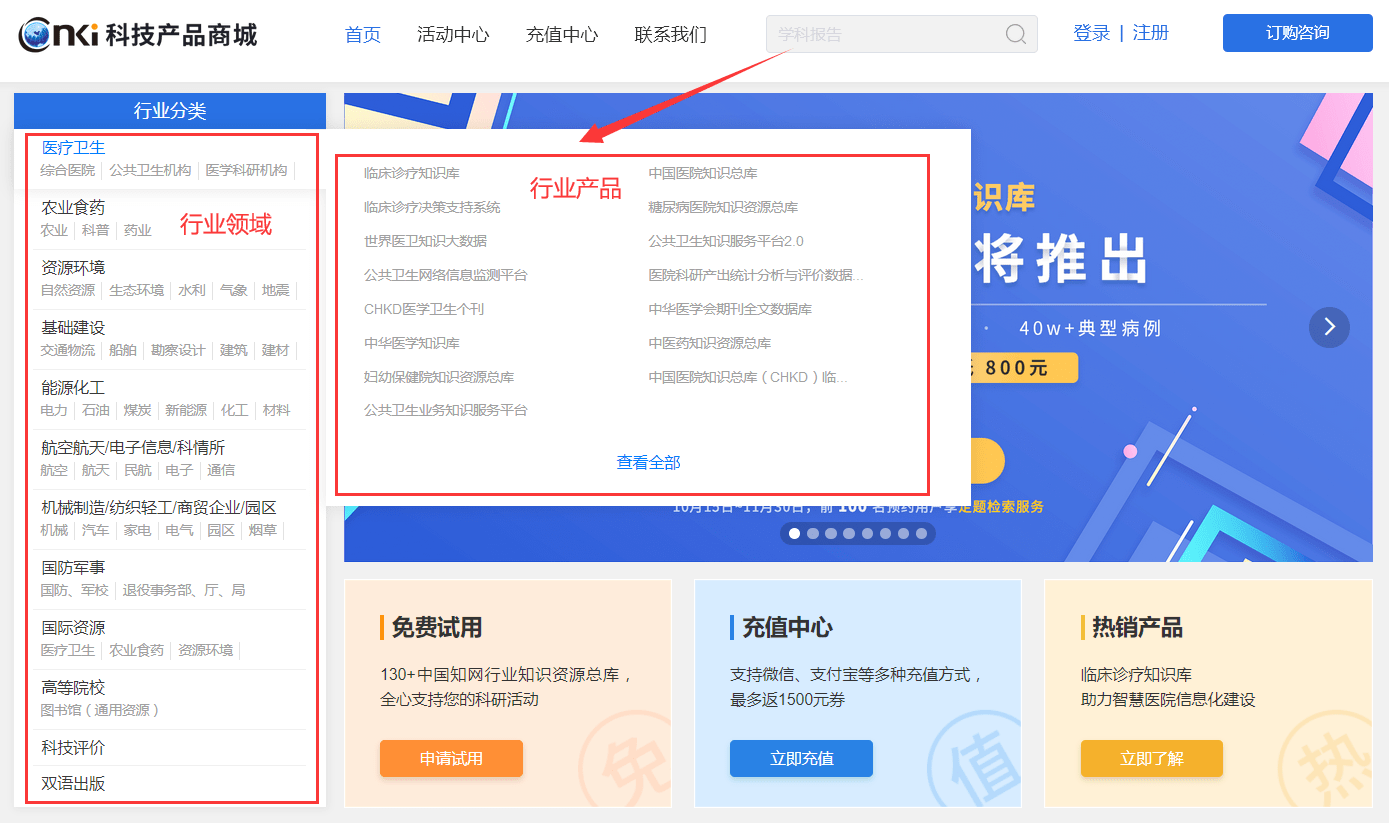The width and height of the screenshot is (1389, 823).
Task: Click 查看全部 in the product popup
Action: [648, 463]
